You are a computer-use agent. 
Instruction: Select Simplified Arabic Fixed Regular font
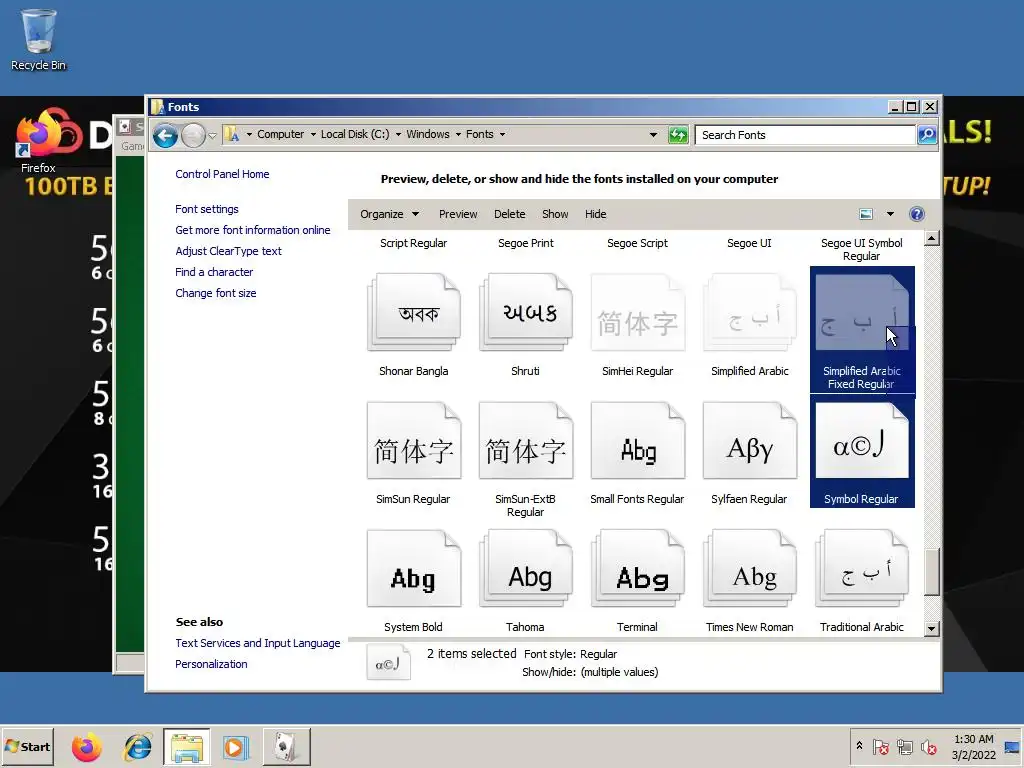point(862,329)
